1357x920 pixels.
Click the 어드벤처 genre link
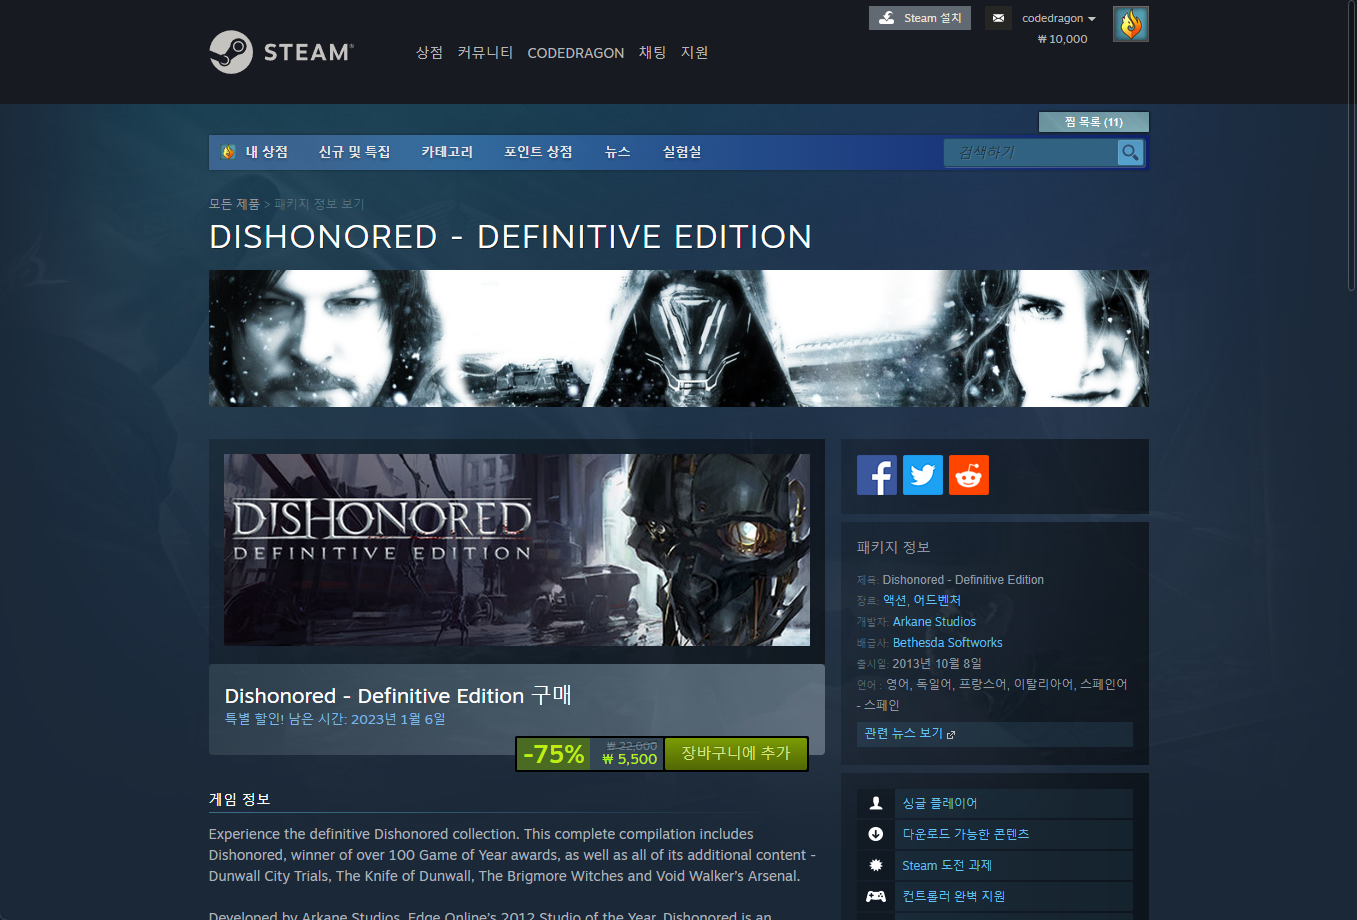[937, 600]
